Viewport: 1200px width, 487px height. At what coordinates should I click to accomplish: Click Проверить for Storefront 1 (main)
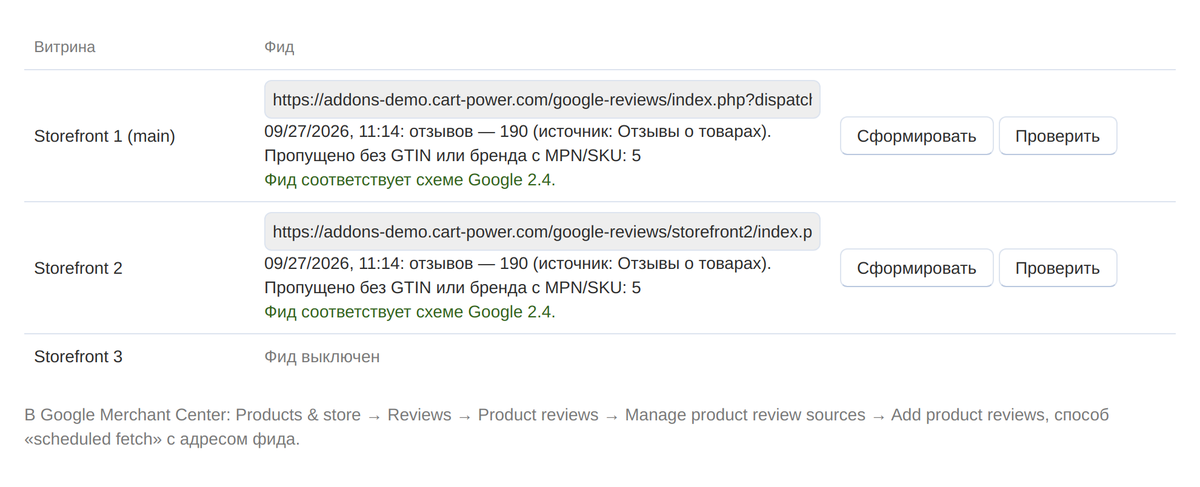[x=1058, y=136]
